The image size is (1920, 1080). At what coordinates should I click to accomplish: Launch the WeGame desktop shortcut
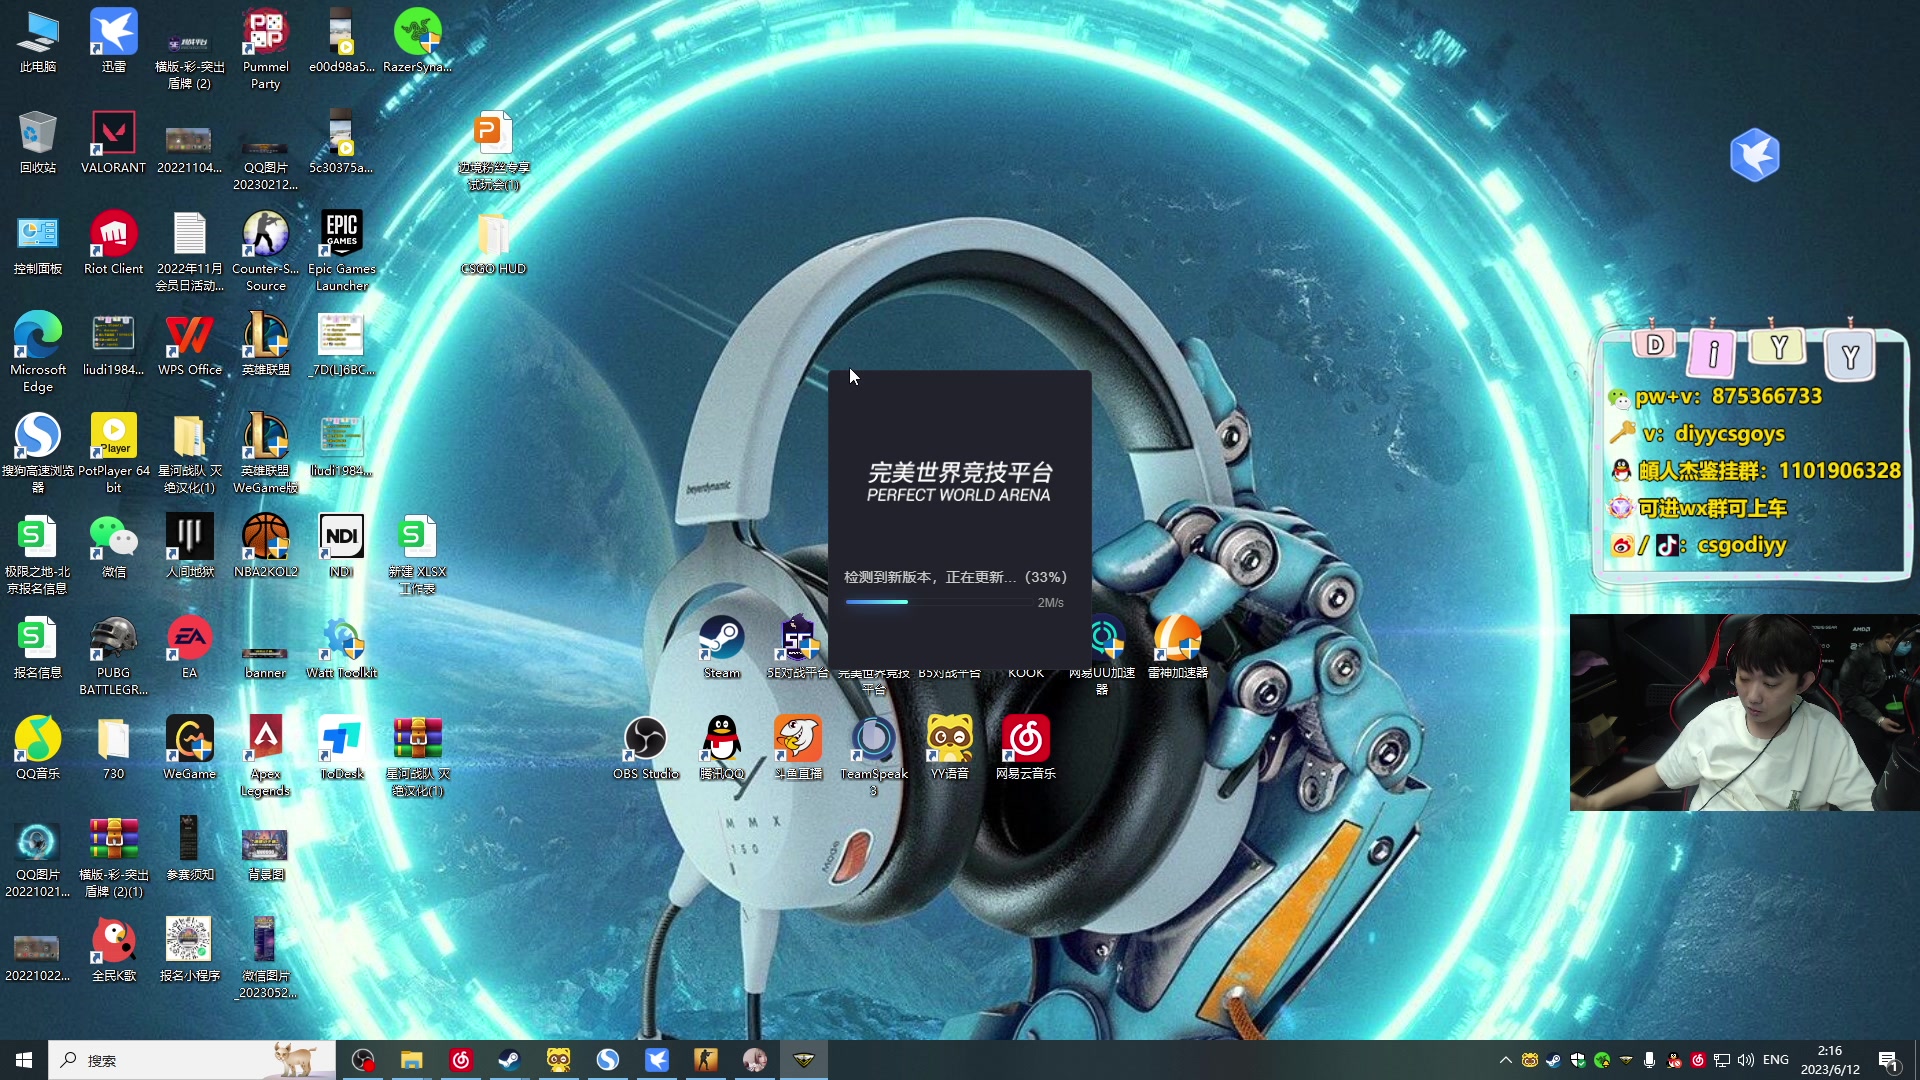click(190, 749)
